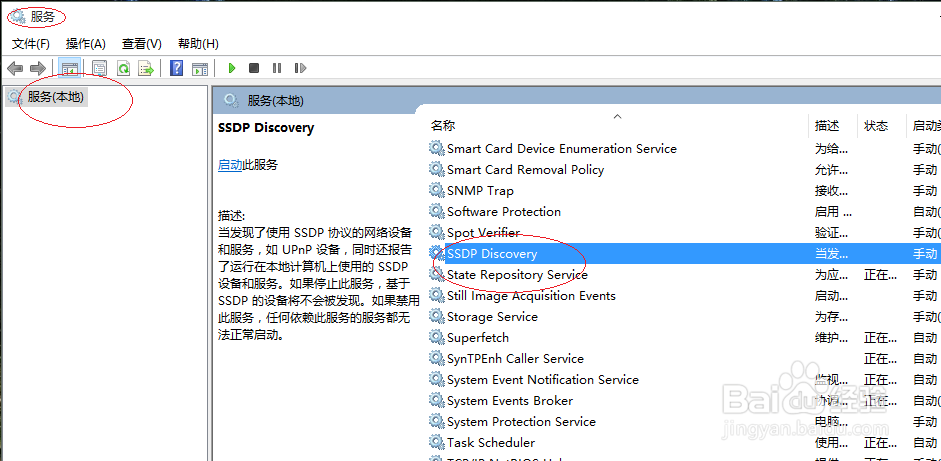Open the 查看(V) menu
This screenshot has width=941, height=461.
[x=142, y=44]
